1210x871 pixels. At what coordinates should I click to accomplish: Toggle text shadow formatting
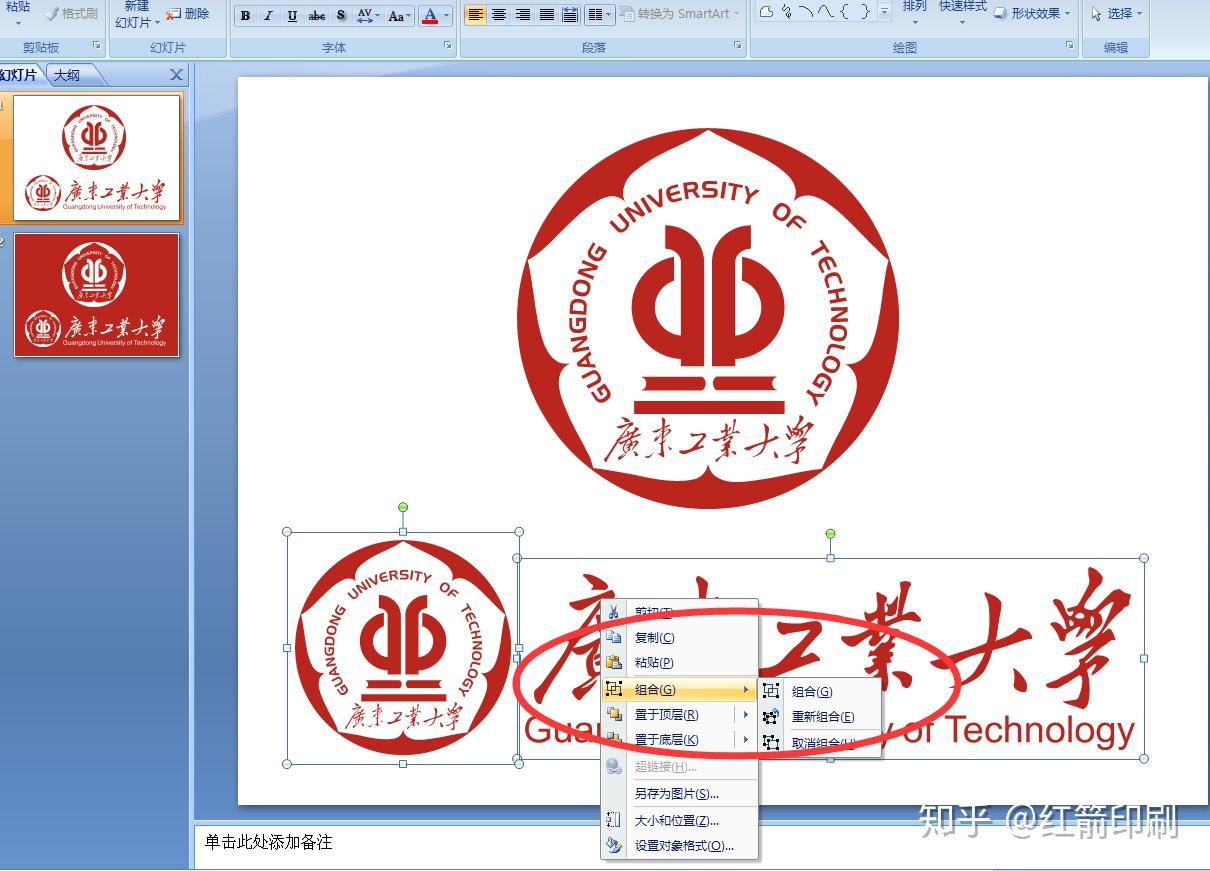pos(341,15)
